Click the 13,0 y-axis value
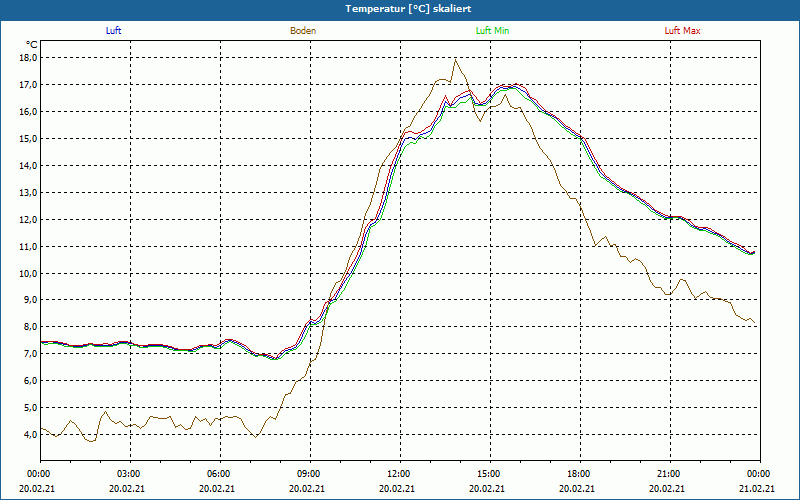Viewport: 800px width, 500px height. click(x=30, y=193)
